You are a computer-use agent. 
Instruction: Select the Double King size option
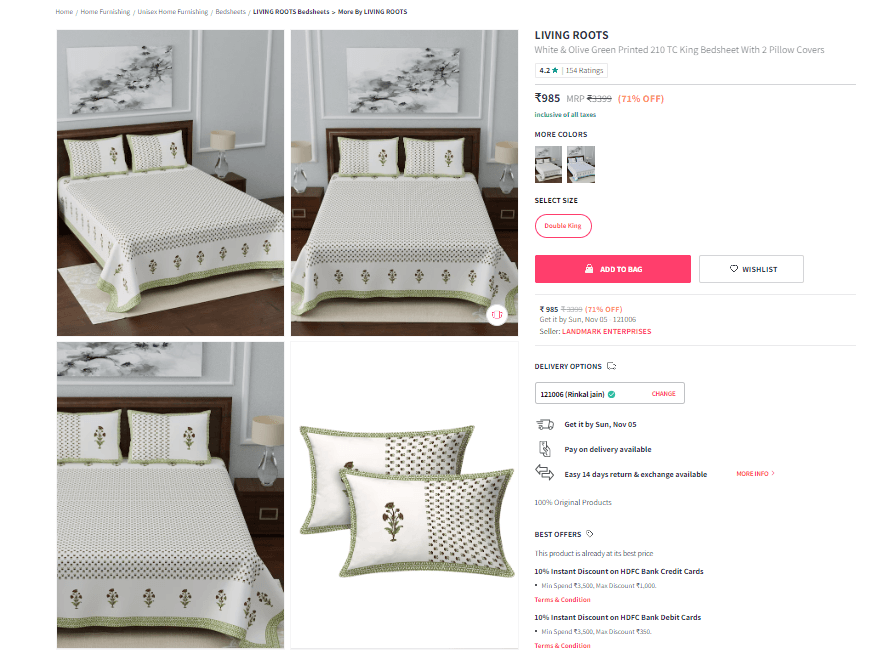563,226
